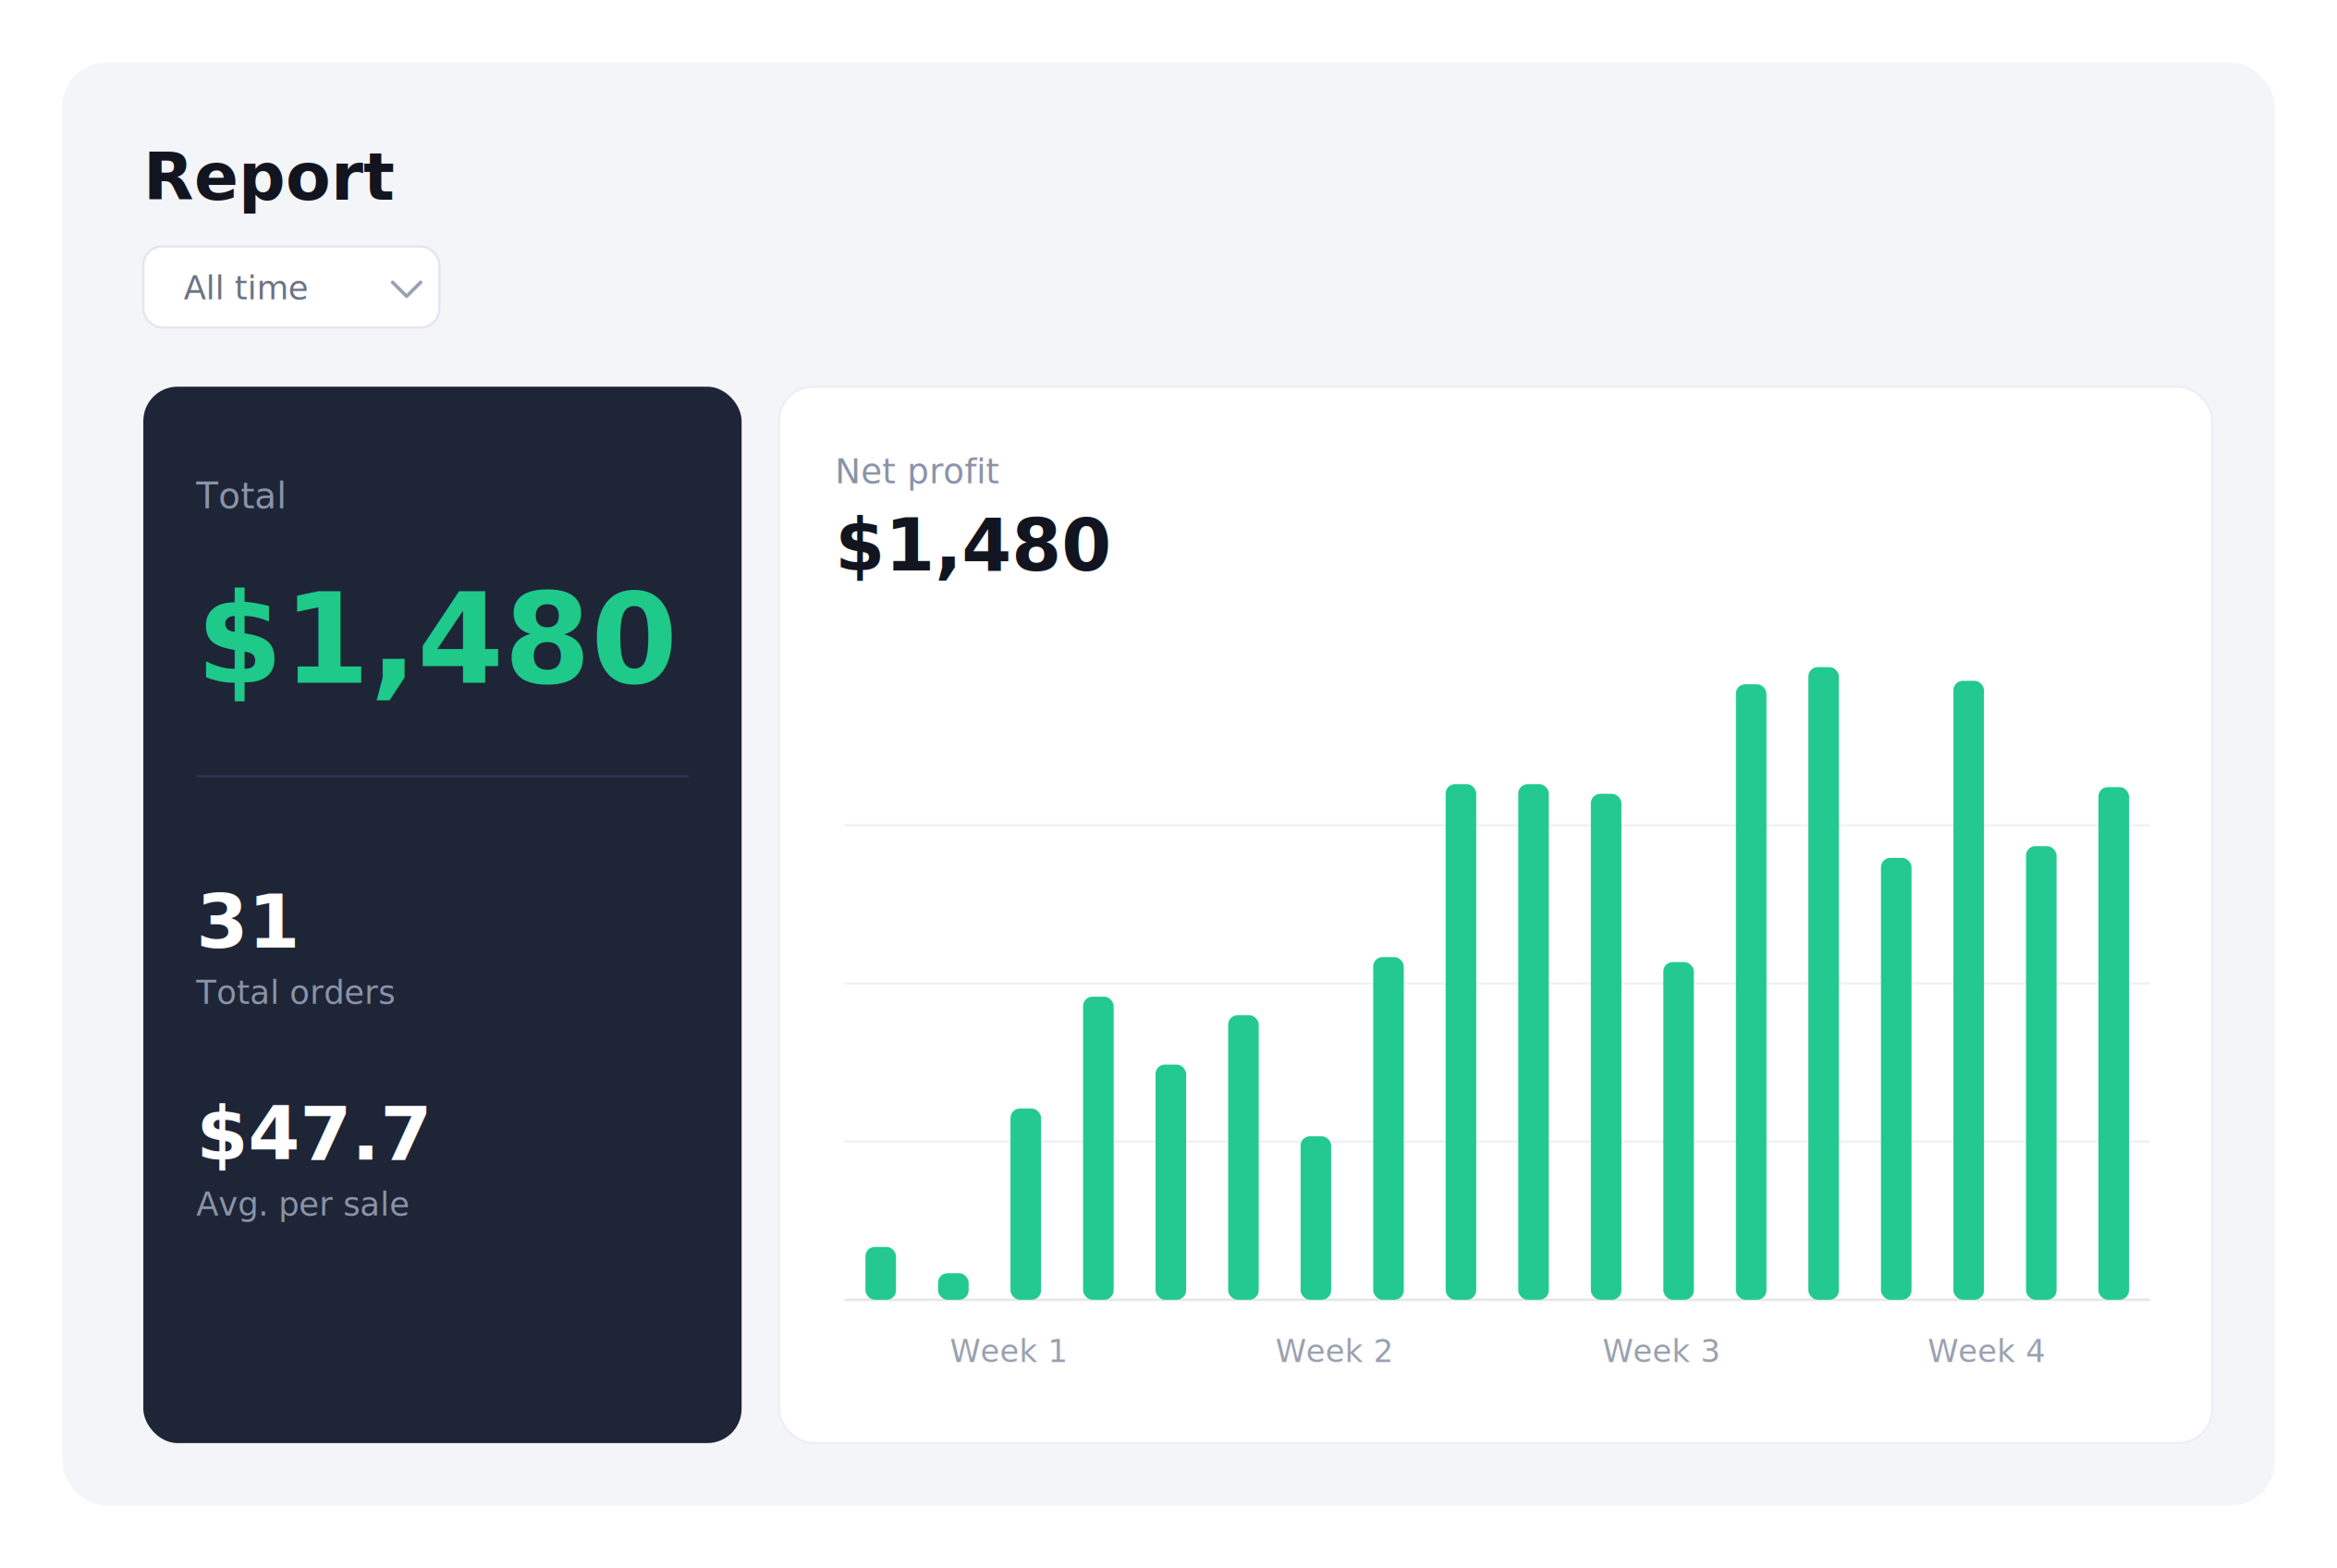Image resolution: width=2337 pixels, height=1568 pixels.
Task: Open the All time dropdown
Action: 291,287
